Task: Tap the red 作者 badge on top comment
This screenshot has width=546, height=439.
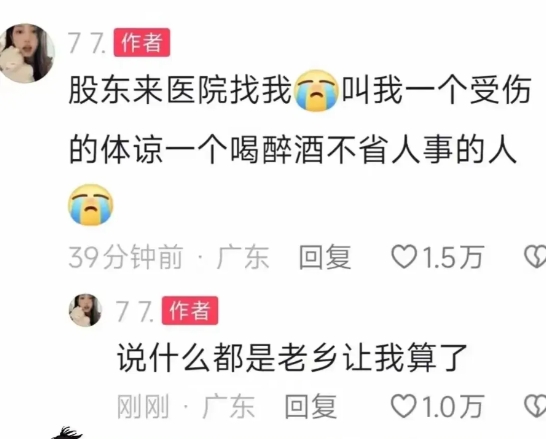Action: click(142, 42)
